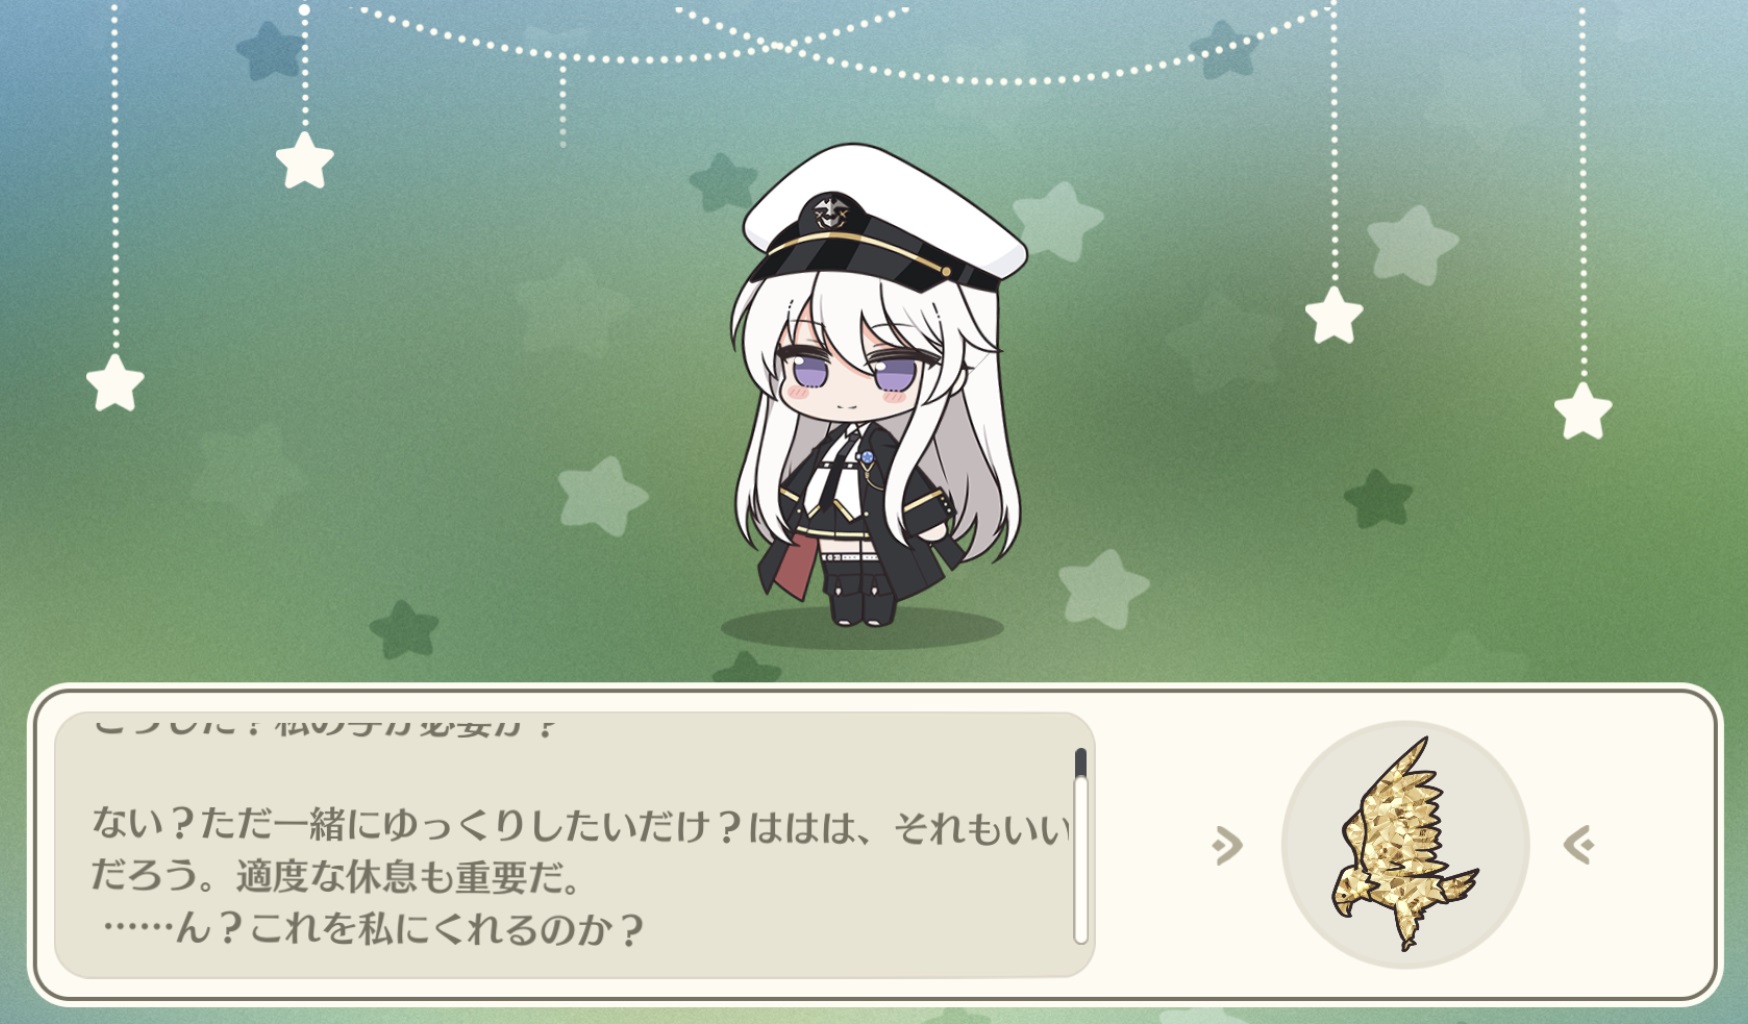This screenshot has width=1748, height=1024.
Task: Click the hanging white star at far left
Action: pyautogui.click(x=115, y=382)
